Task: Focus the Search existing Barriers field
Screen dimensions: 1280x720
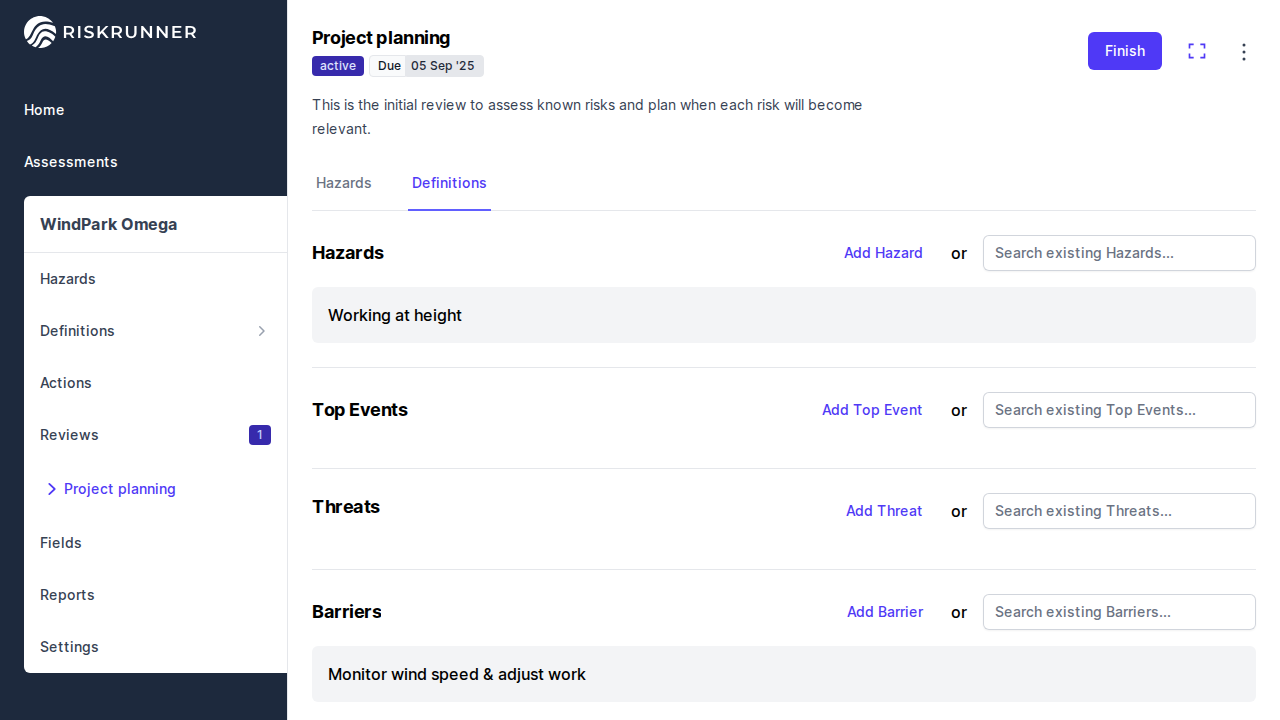Action: tap(1119, 612)
